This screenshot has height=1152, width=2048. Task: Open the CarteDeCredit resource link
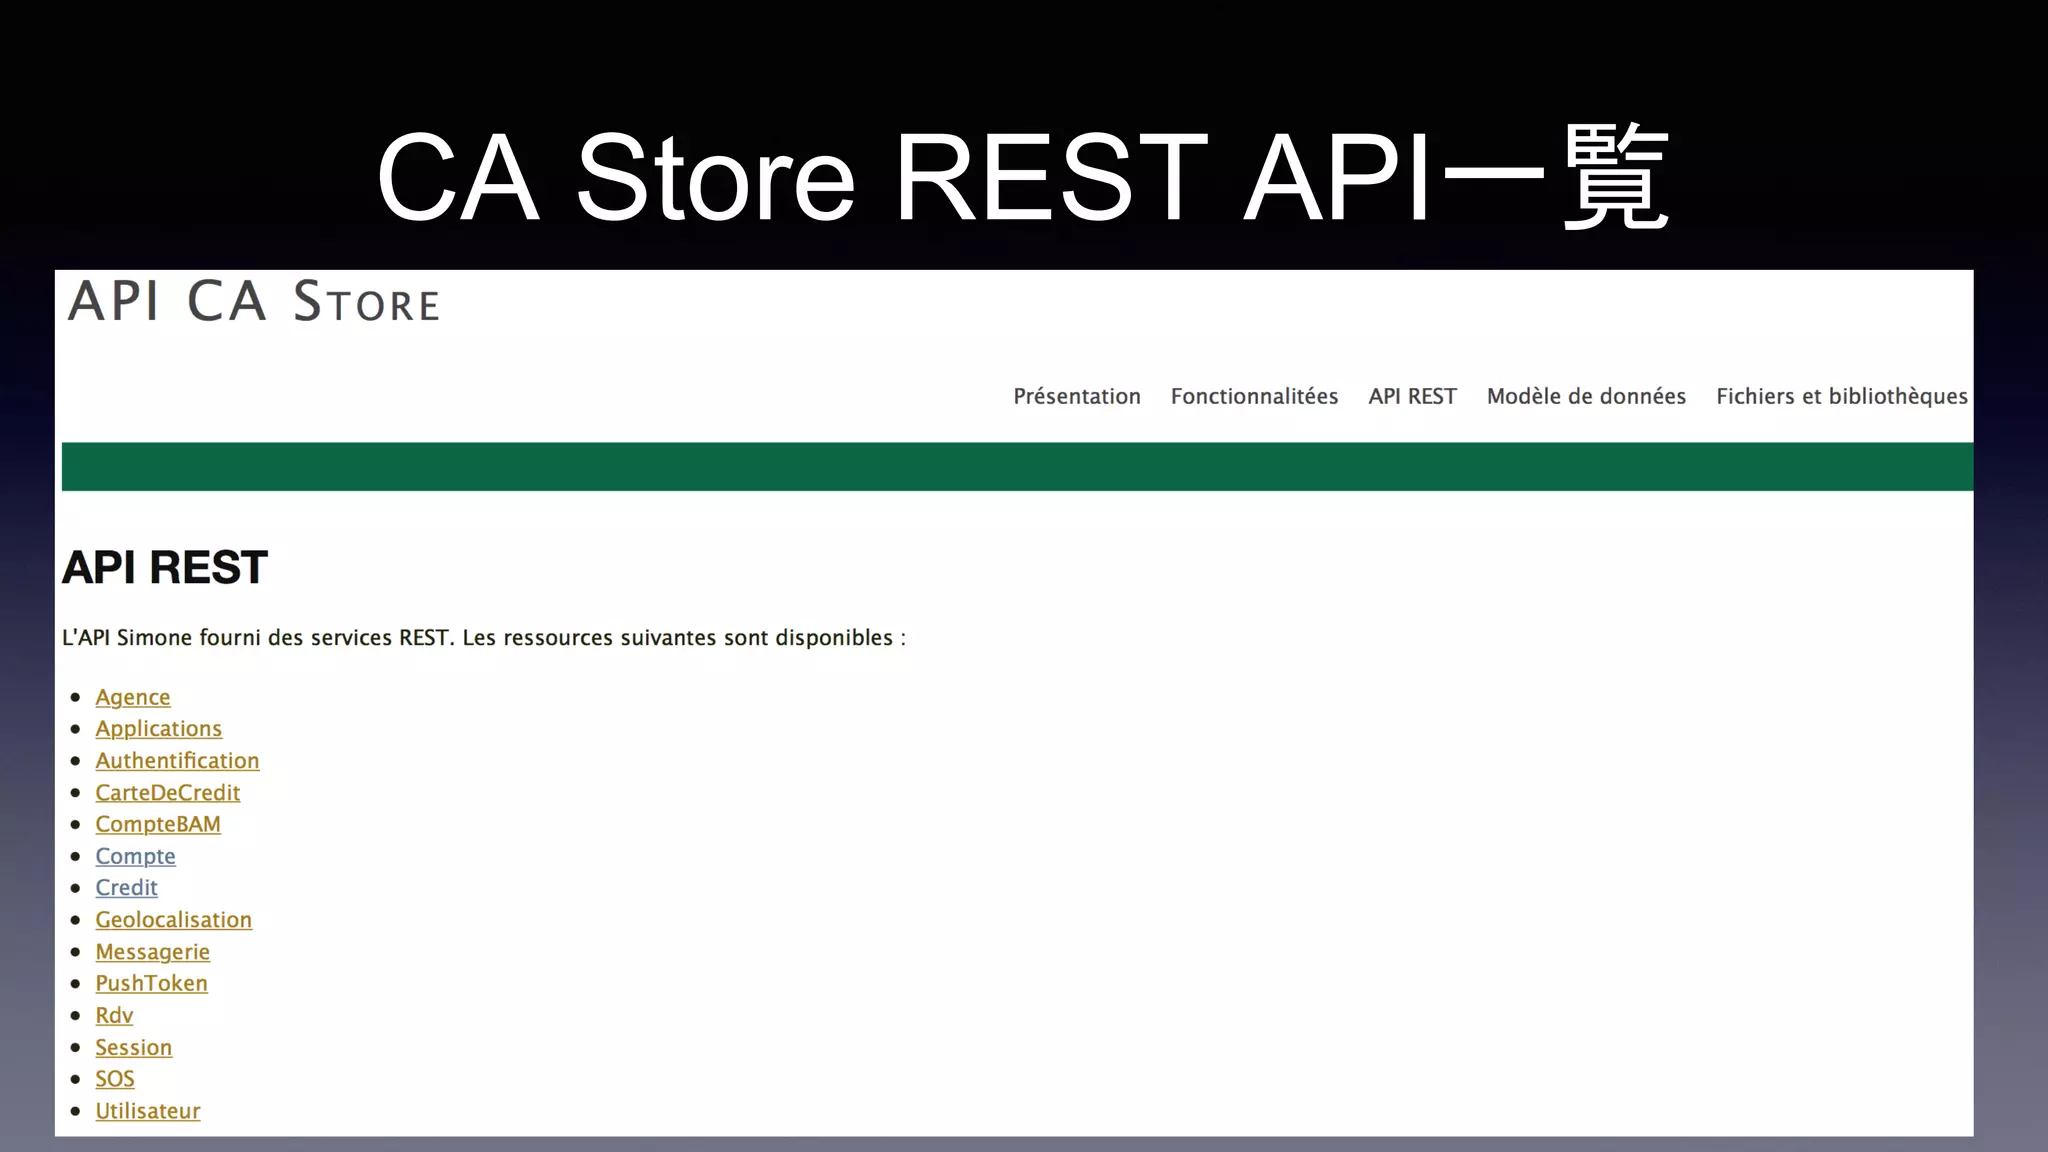pos(168,792)
